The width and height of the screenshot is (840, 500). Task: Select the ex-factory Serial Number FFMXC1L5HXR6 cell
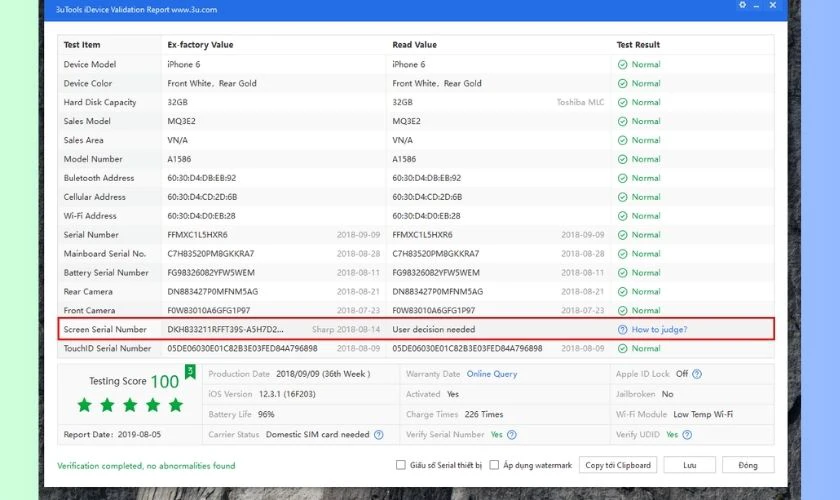click(x=198, y=235)
